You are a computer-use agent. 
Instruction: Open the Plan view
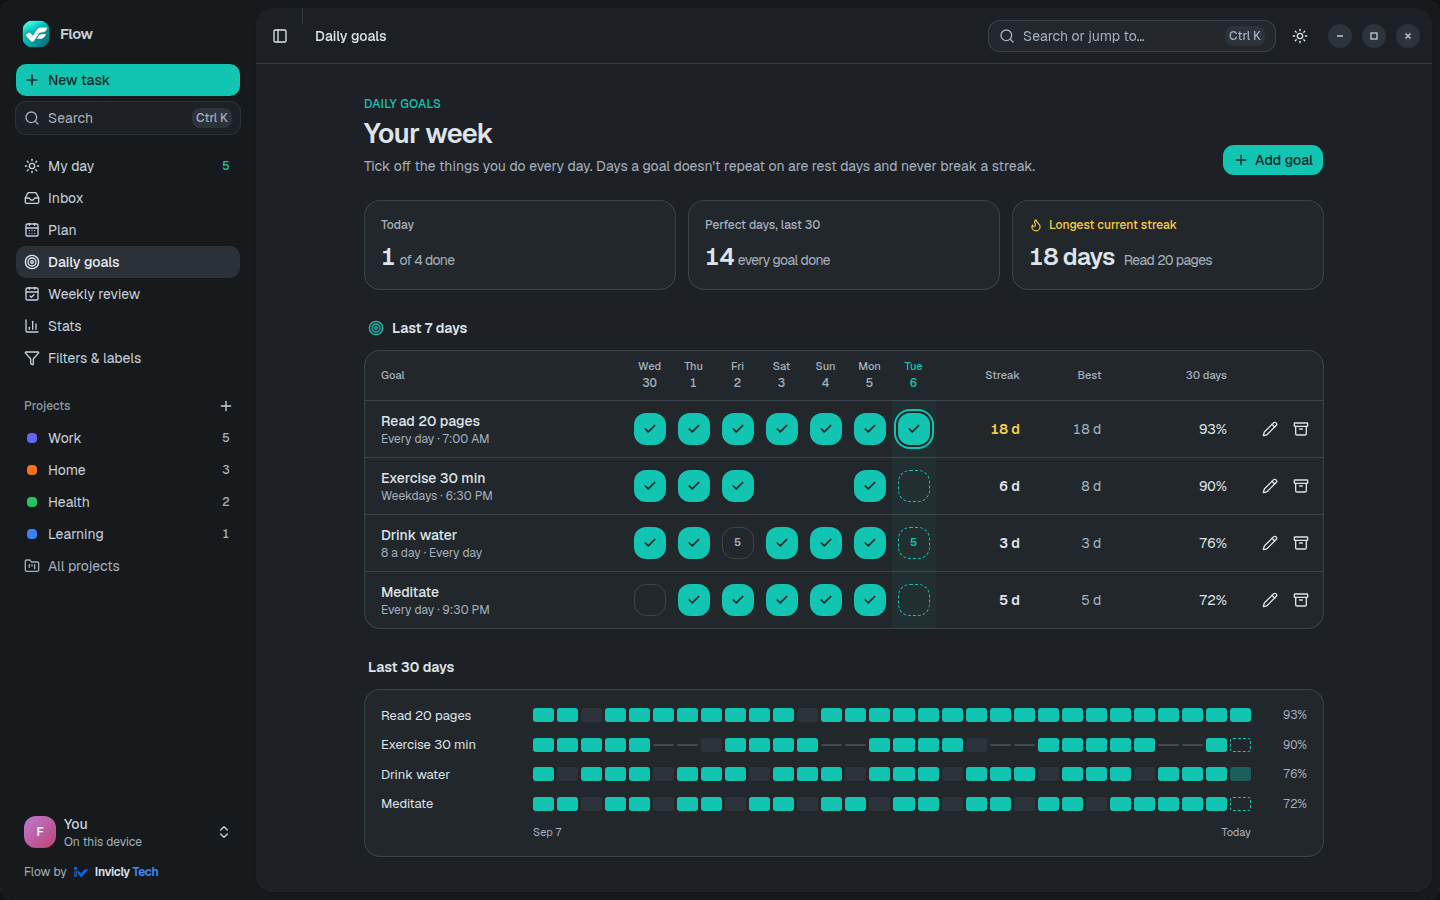coord(128,230)
